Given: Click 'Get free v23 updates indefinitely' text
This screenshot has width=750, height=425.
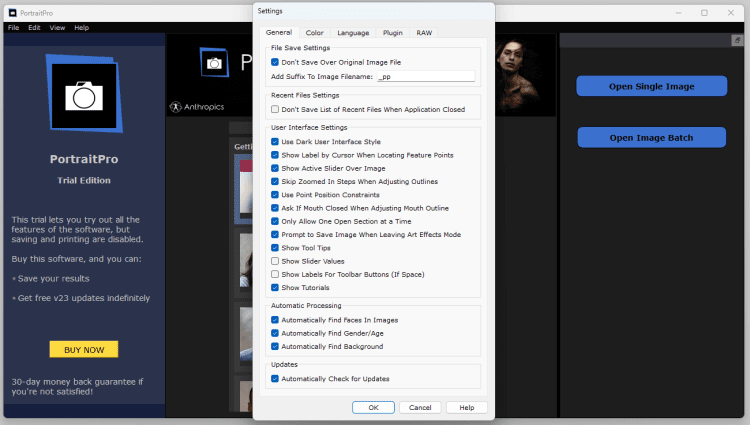Looking at the screenshot, I should 84,298.
